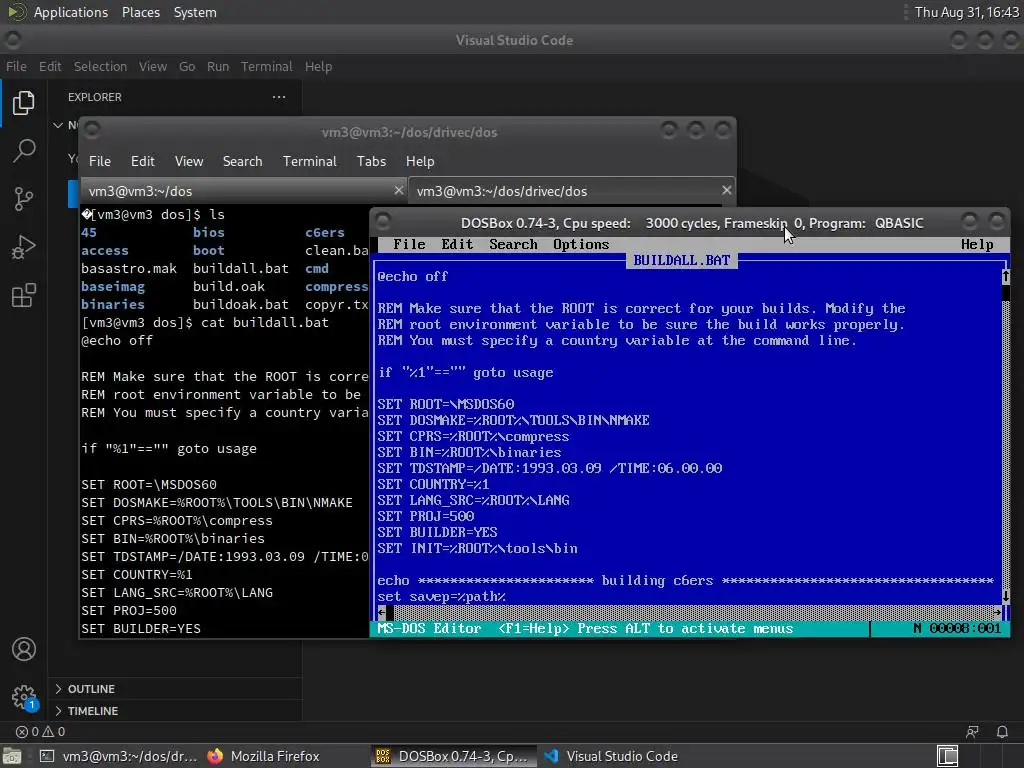Close the vm3@vm3:~/dos/drivec/dos terminal tab

click(726, 190)
